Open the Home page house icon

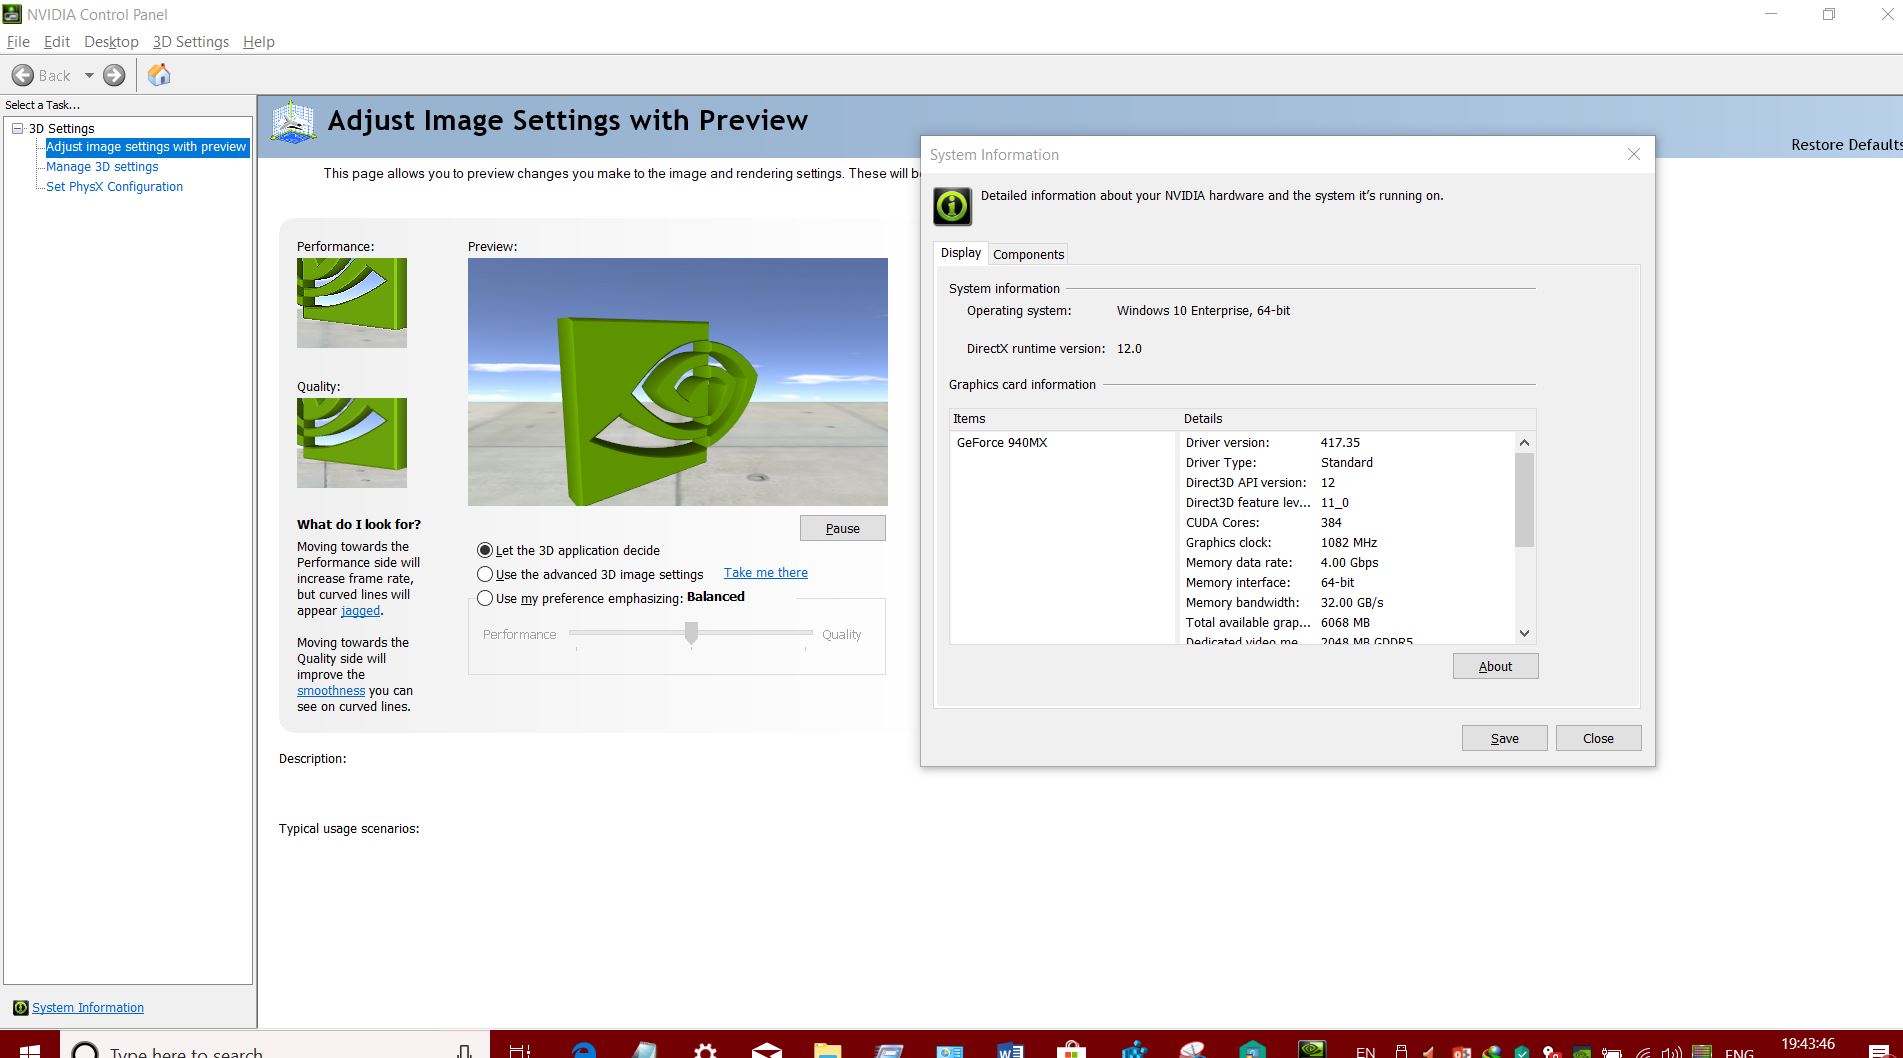coord(159,75)
